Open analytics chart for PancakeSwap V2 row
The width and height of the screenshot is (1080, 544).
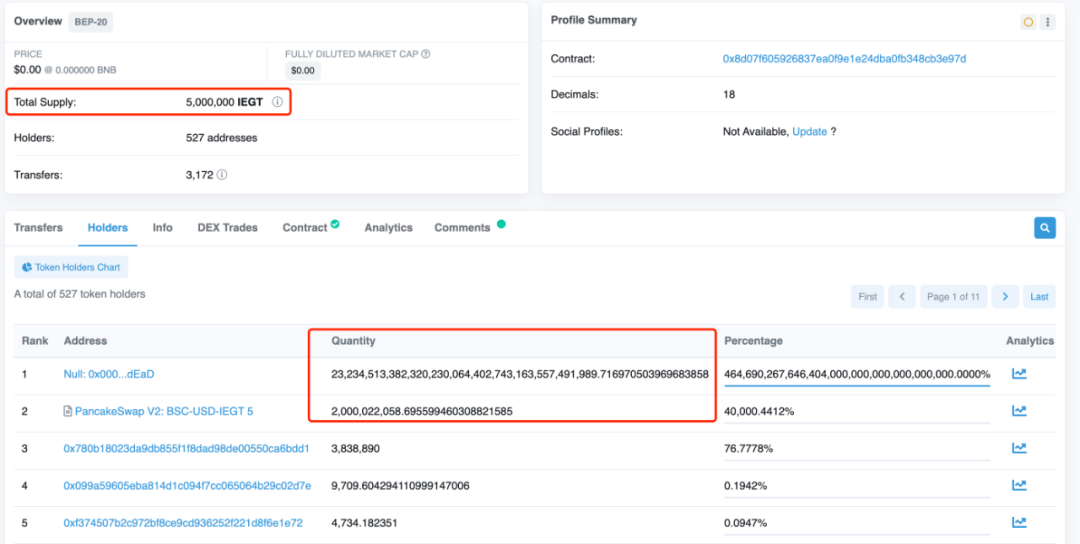[x=1019, y=411]
